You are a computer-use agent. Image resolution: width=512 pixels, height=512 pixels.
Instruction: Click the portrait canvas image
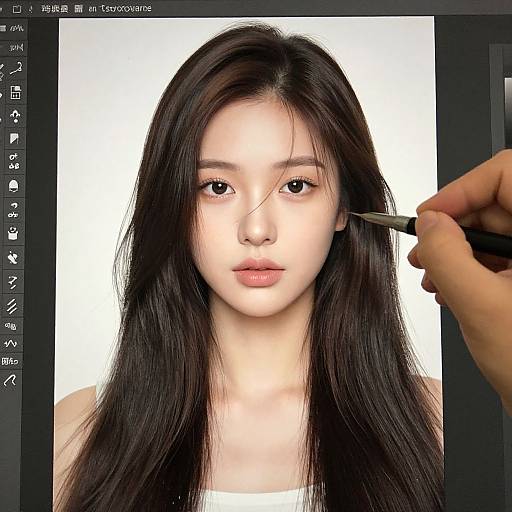(248, 265)
